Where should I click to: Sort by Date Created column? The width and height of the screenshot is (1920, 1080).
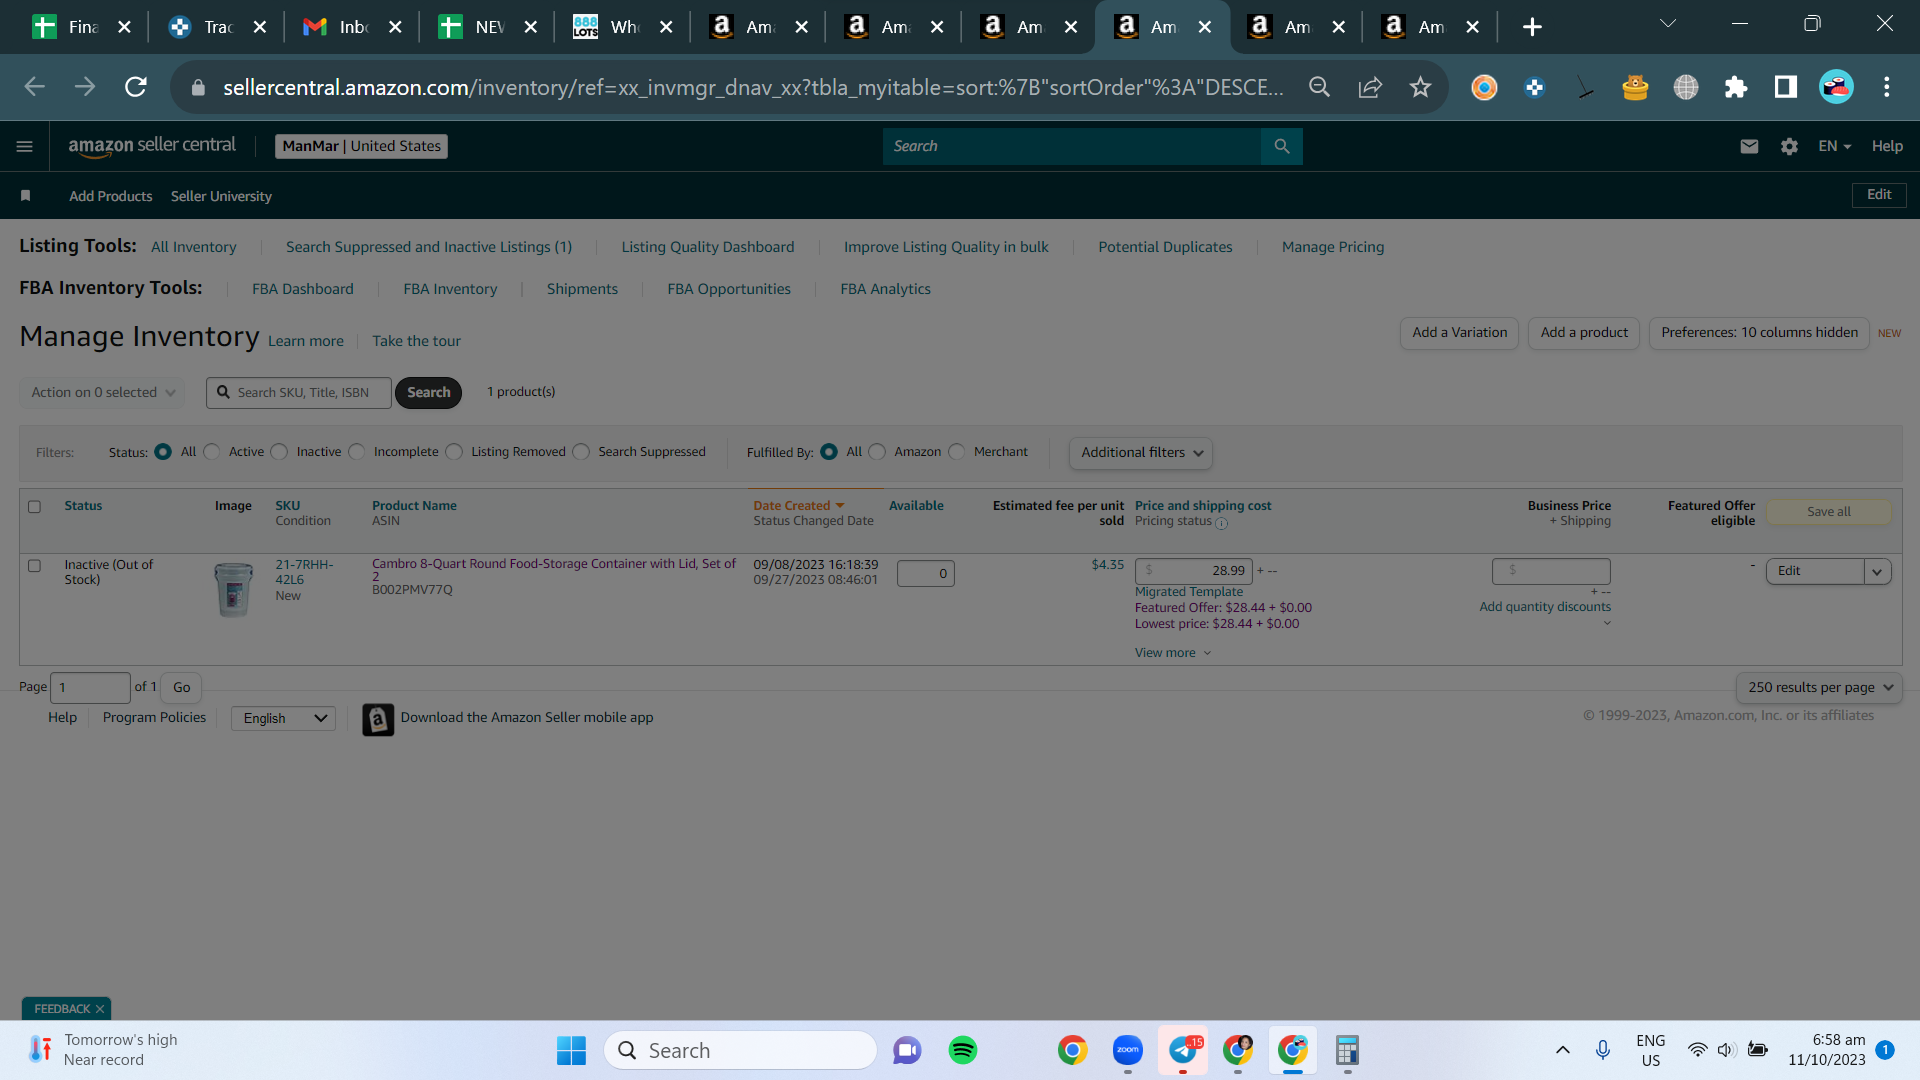(798, 506)
